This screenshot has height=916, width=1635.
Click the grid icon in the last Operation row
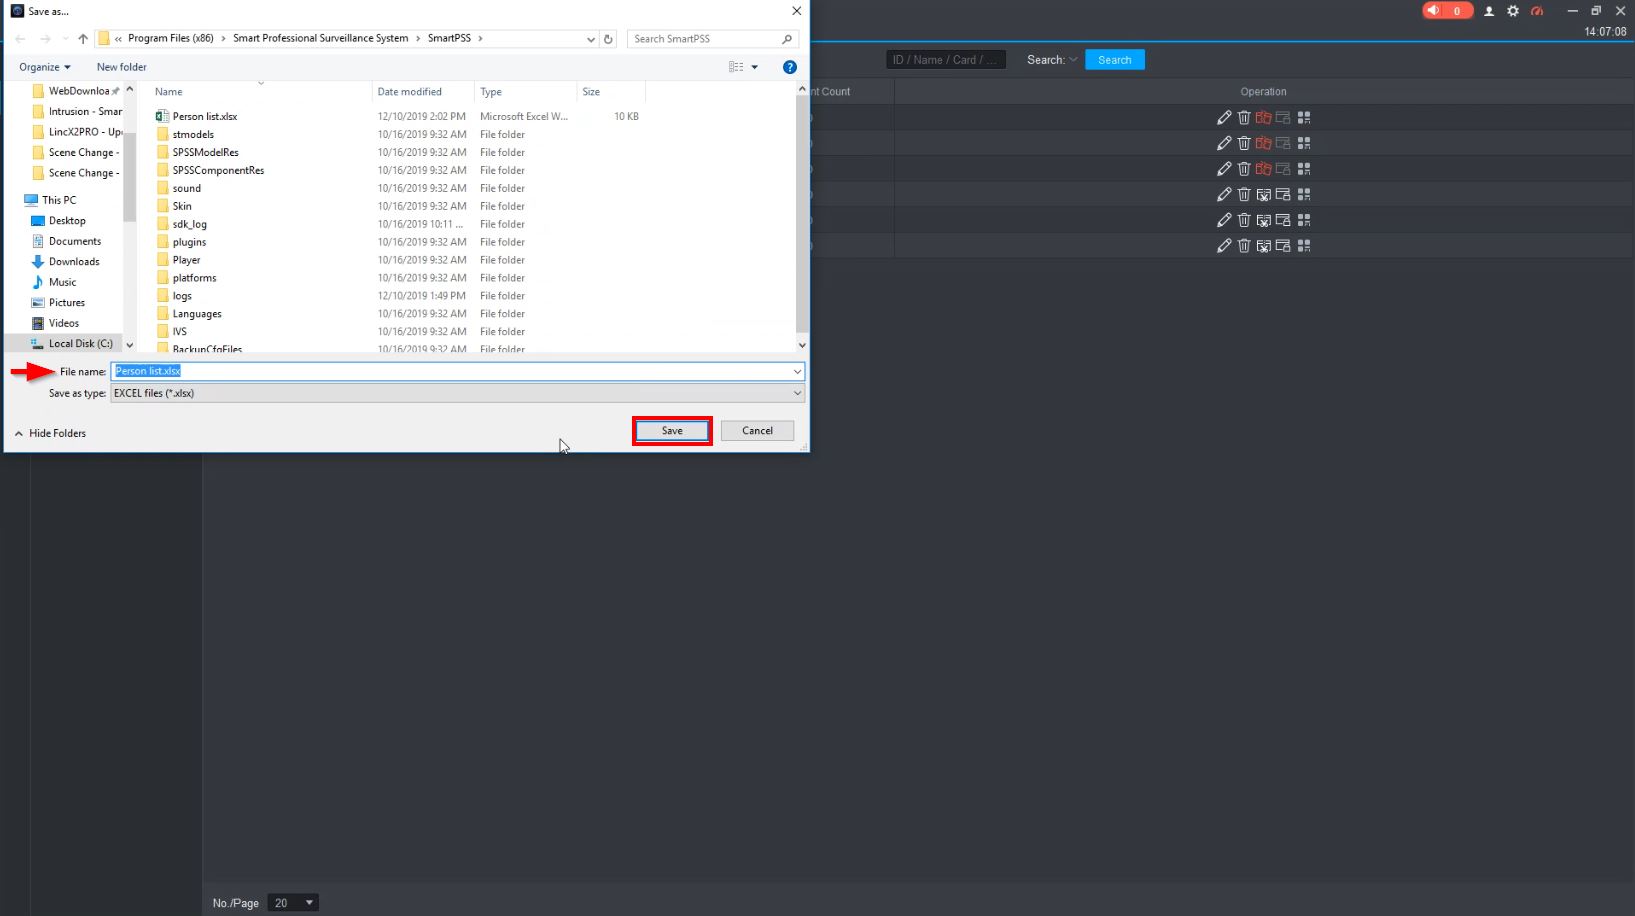[1304, 246]
